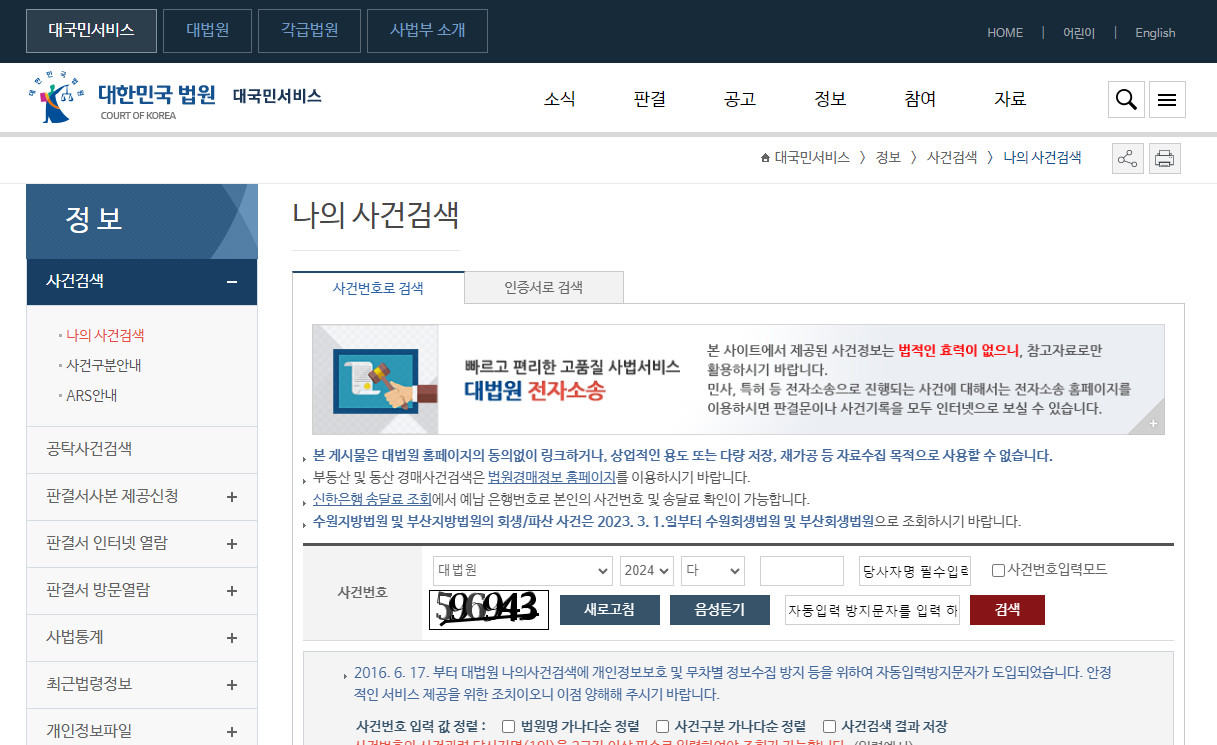Click the case serial number input field
The height and width of the screenshot is (745, 1217).
(802, 571)
